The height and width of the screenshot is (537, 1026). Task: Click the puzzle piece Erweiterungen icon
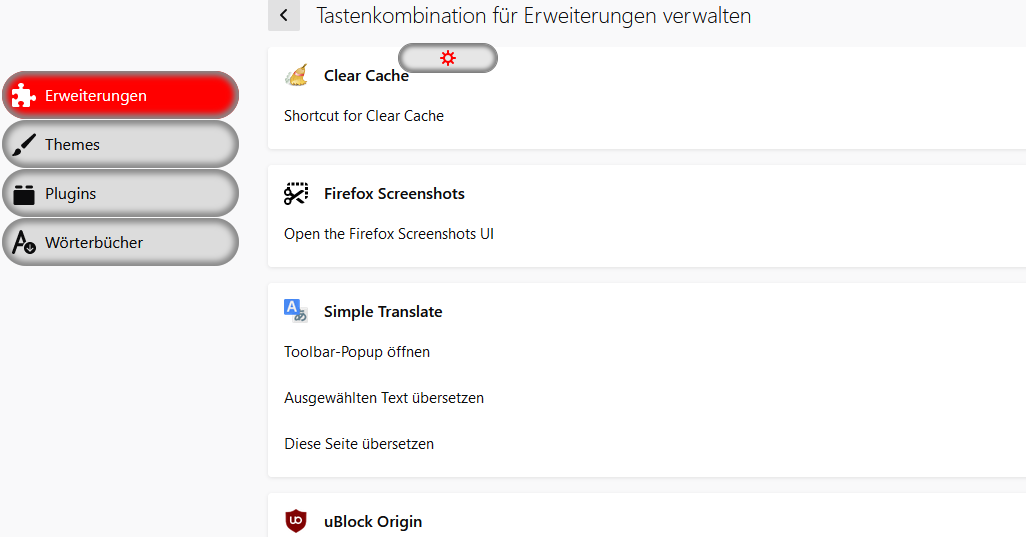click(x=24, y=95)
